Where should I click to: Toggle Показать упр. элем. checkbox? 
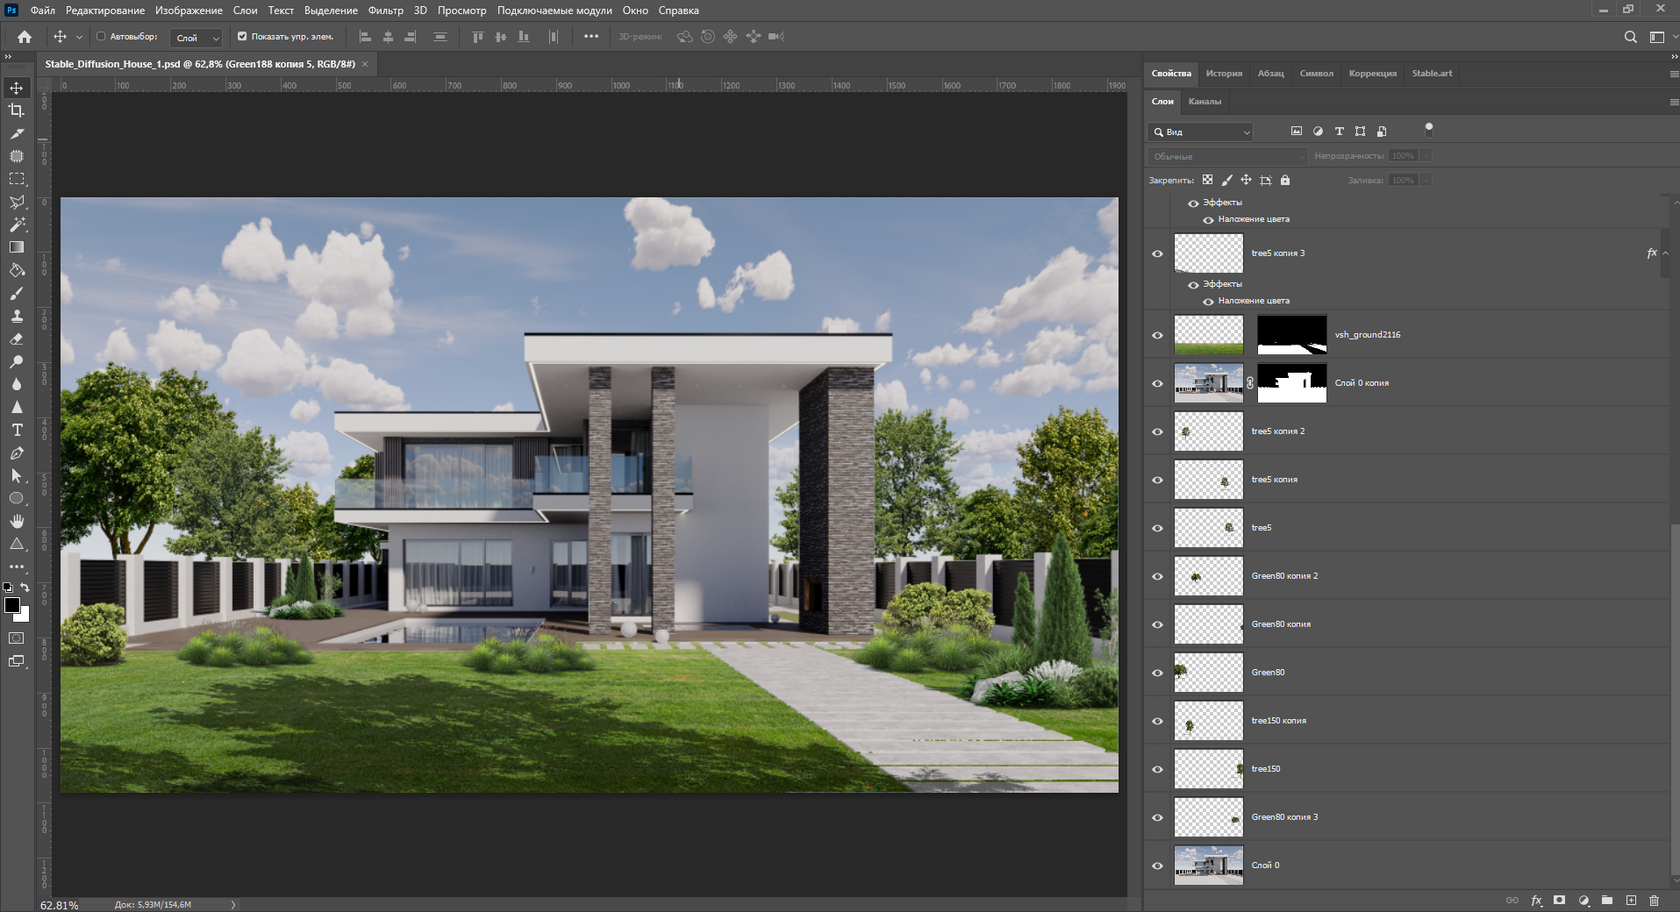(x=241, y=36)
